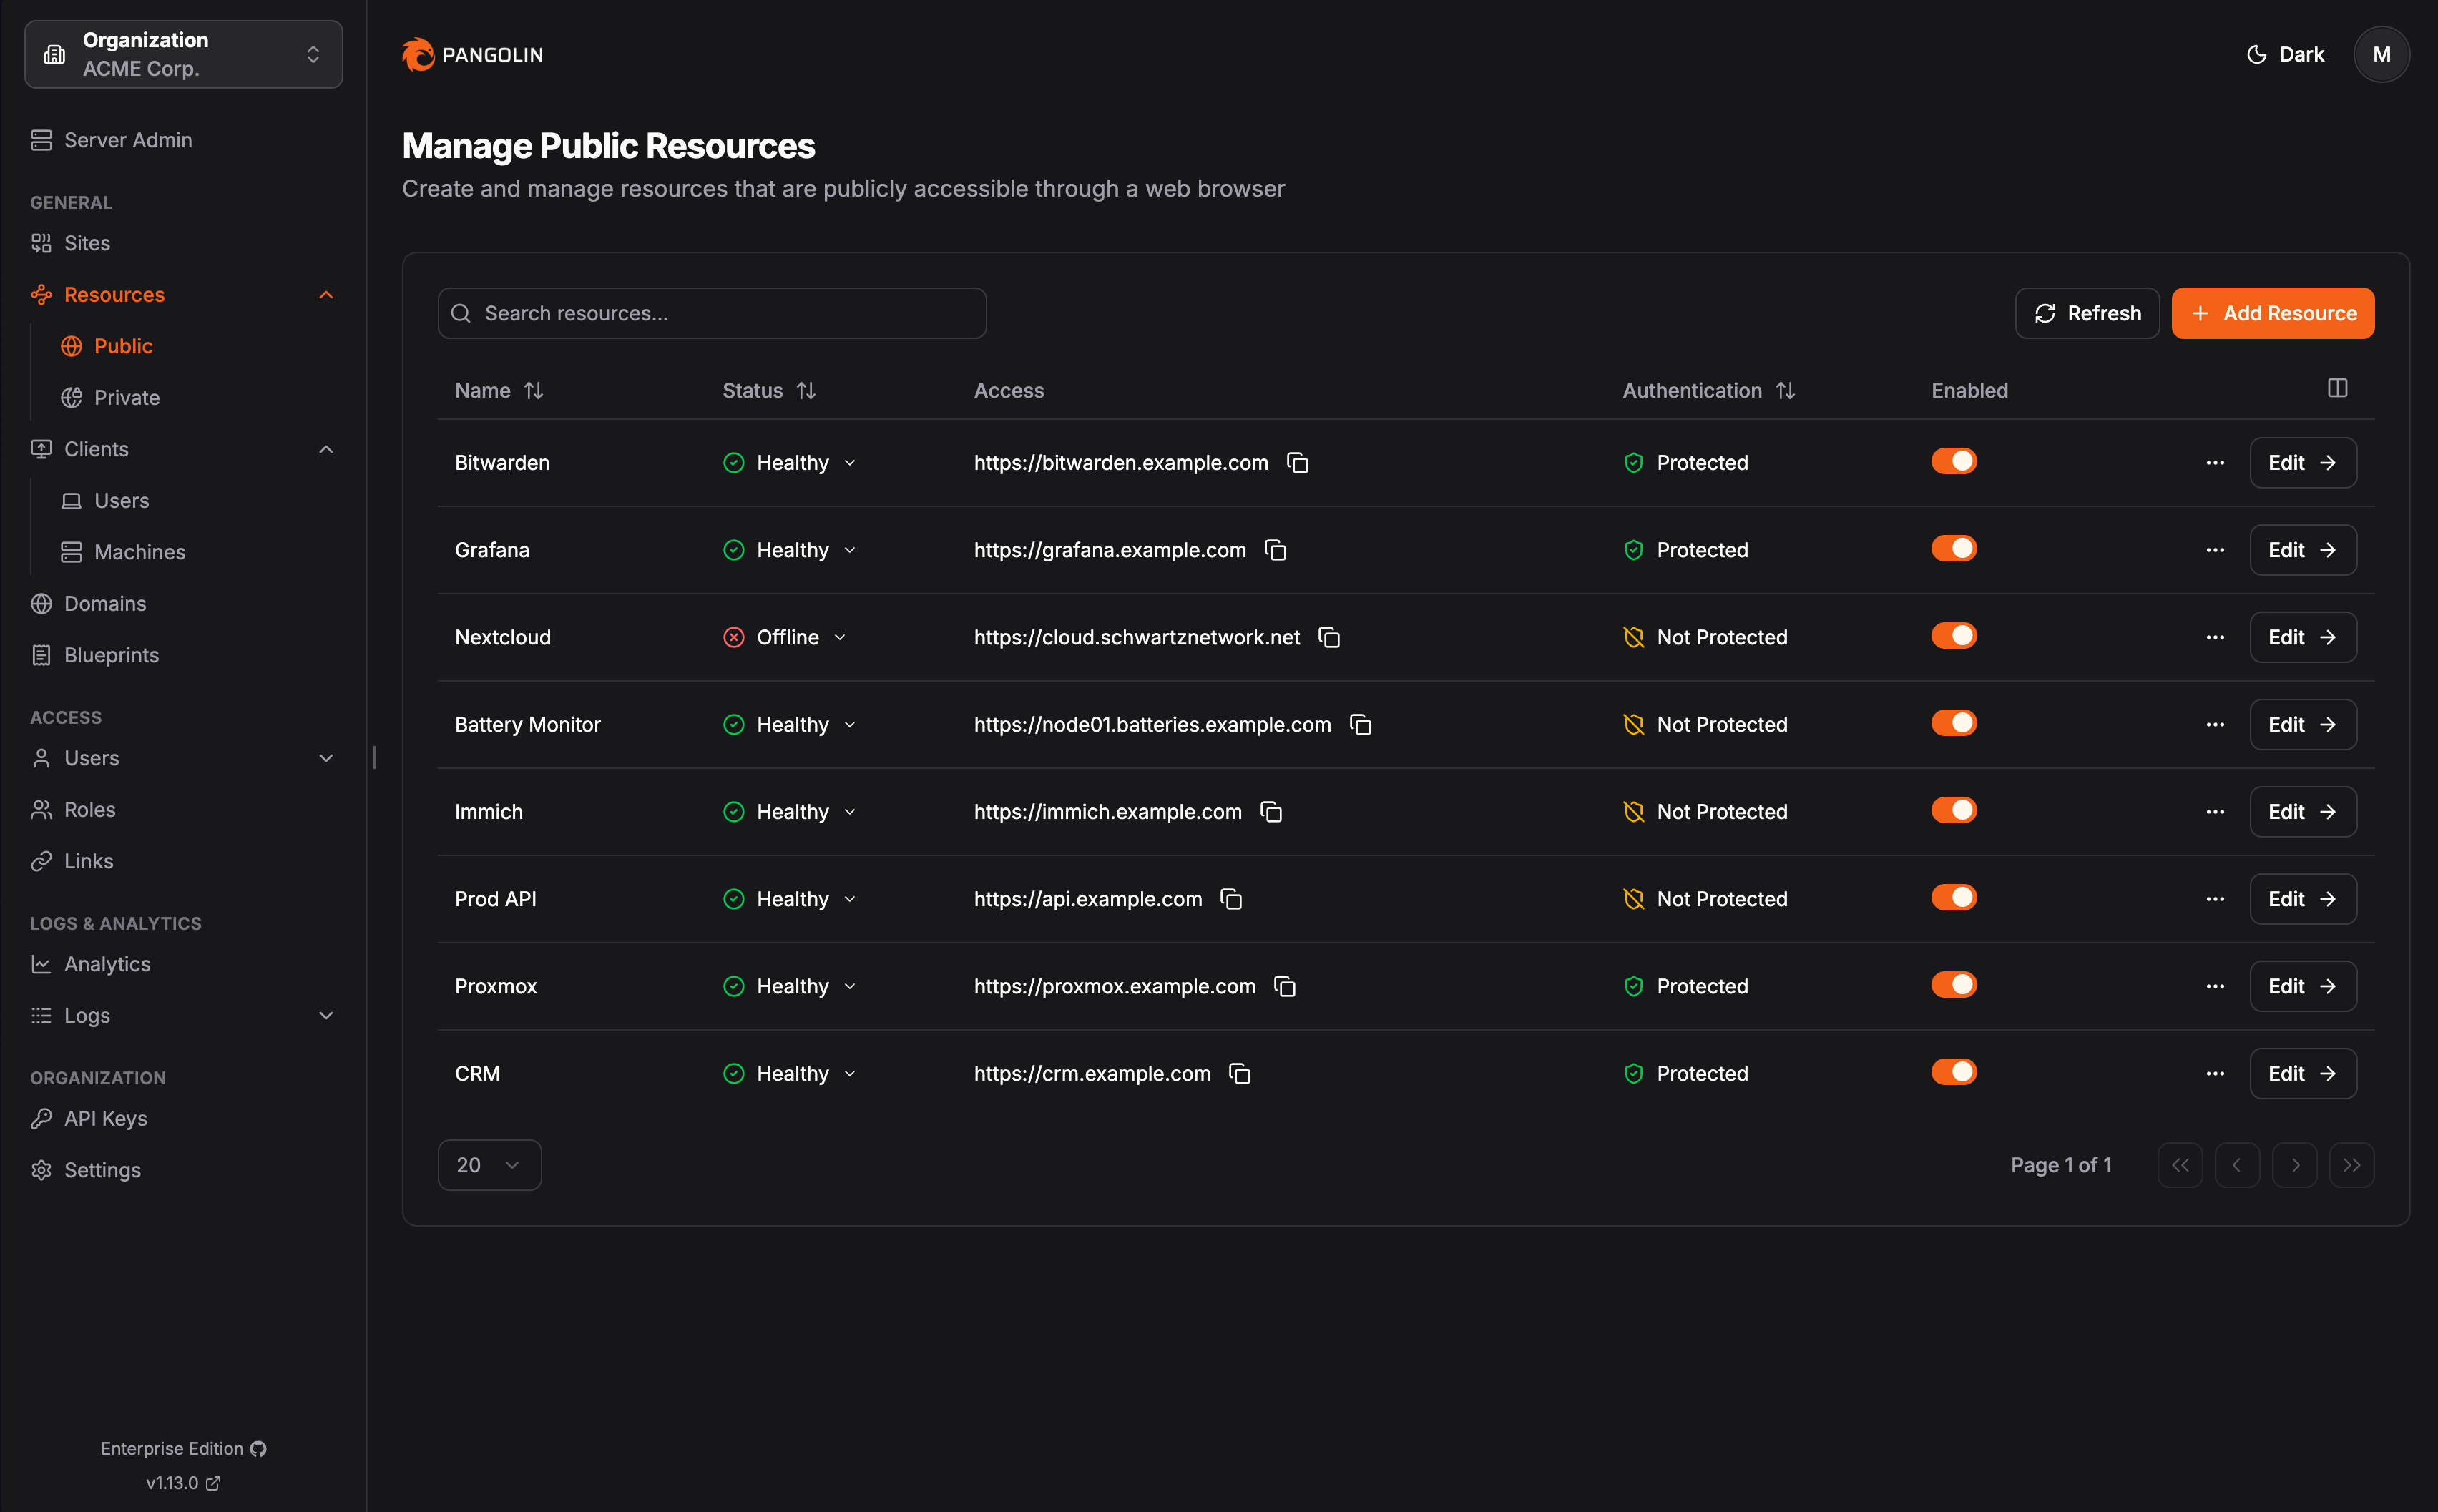
Task: Copy the Bitwarden access URL
Action: 1297,462
